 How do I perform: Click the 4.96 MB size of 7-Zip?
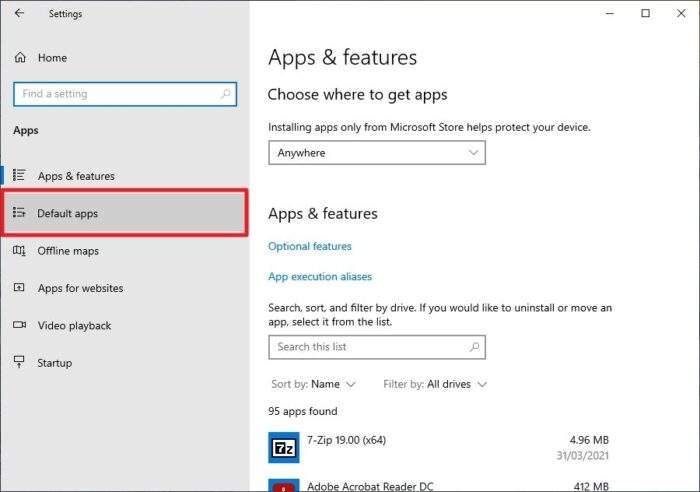pyautogui.click(x=589, y=440)
